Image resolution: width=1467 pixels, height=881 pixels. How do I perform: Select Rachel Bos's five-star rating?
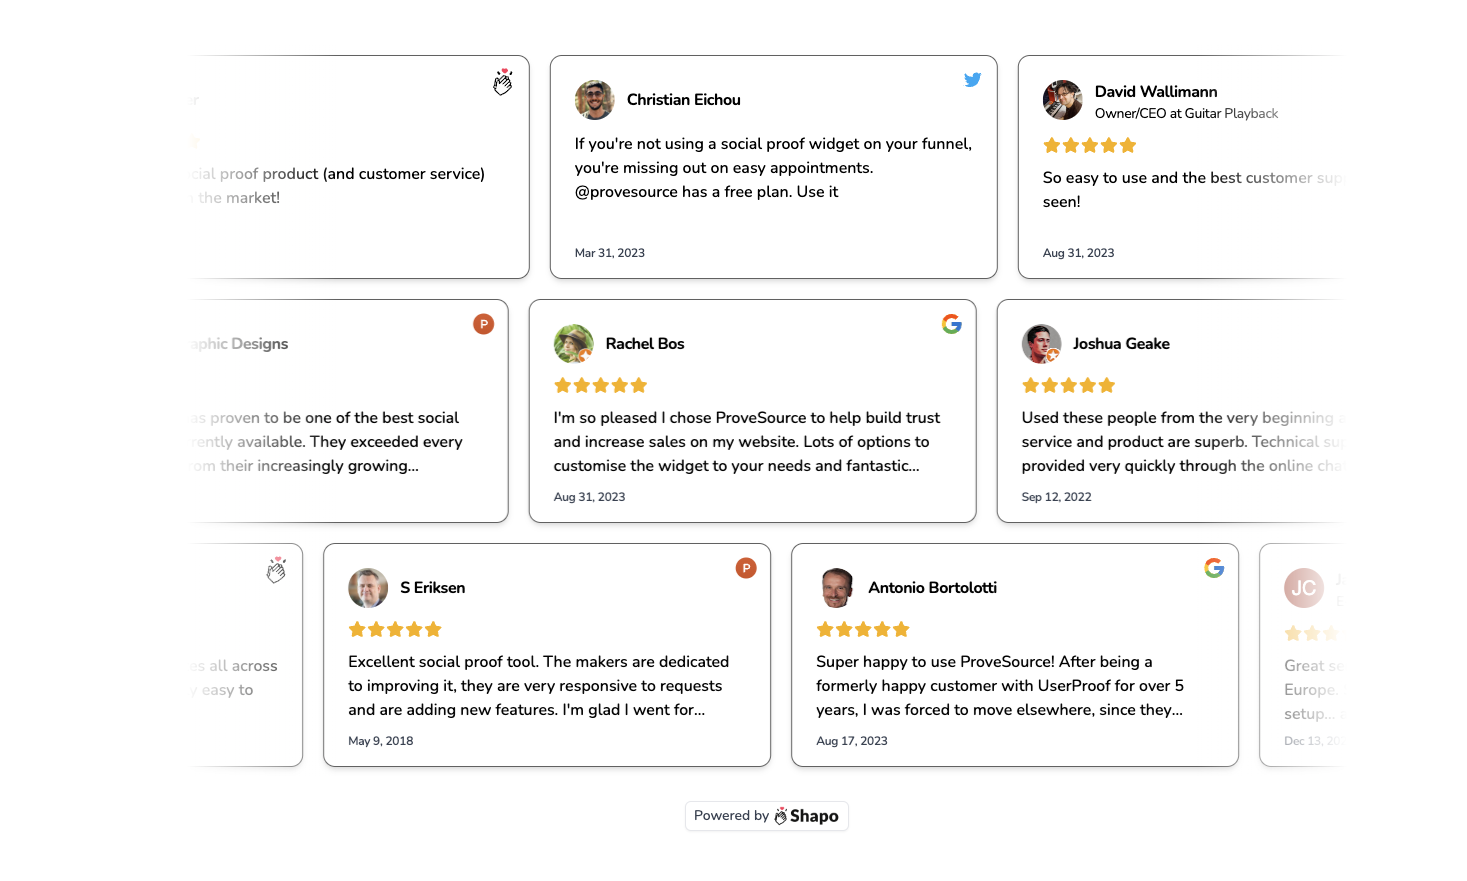click(x=600, y=385)
